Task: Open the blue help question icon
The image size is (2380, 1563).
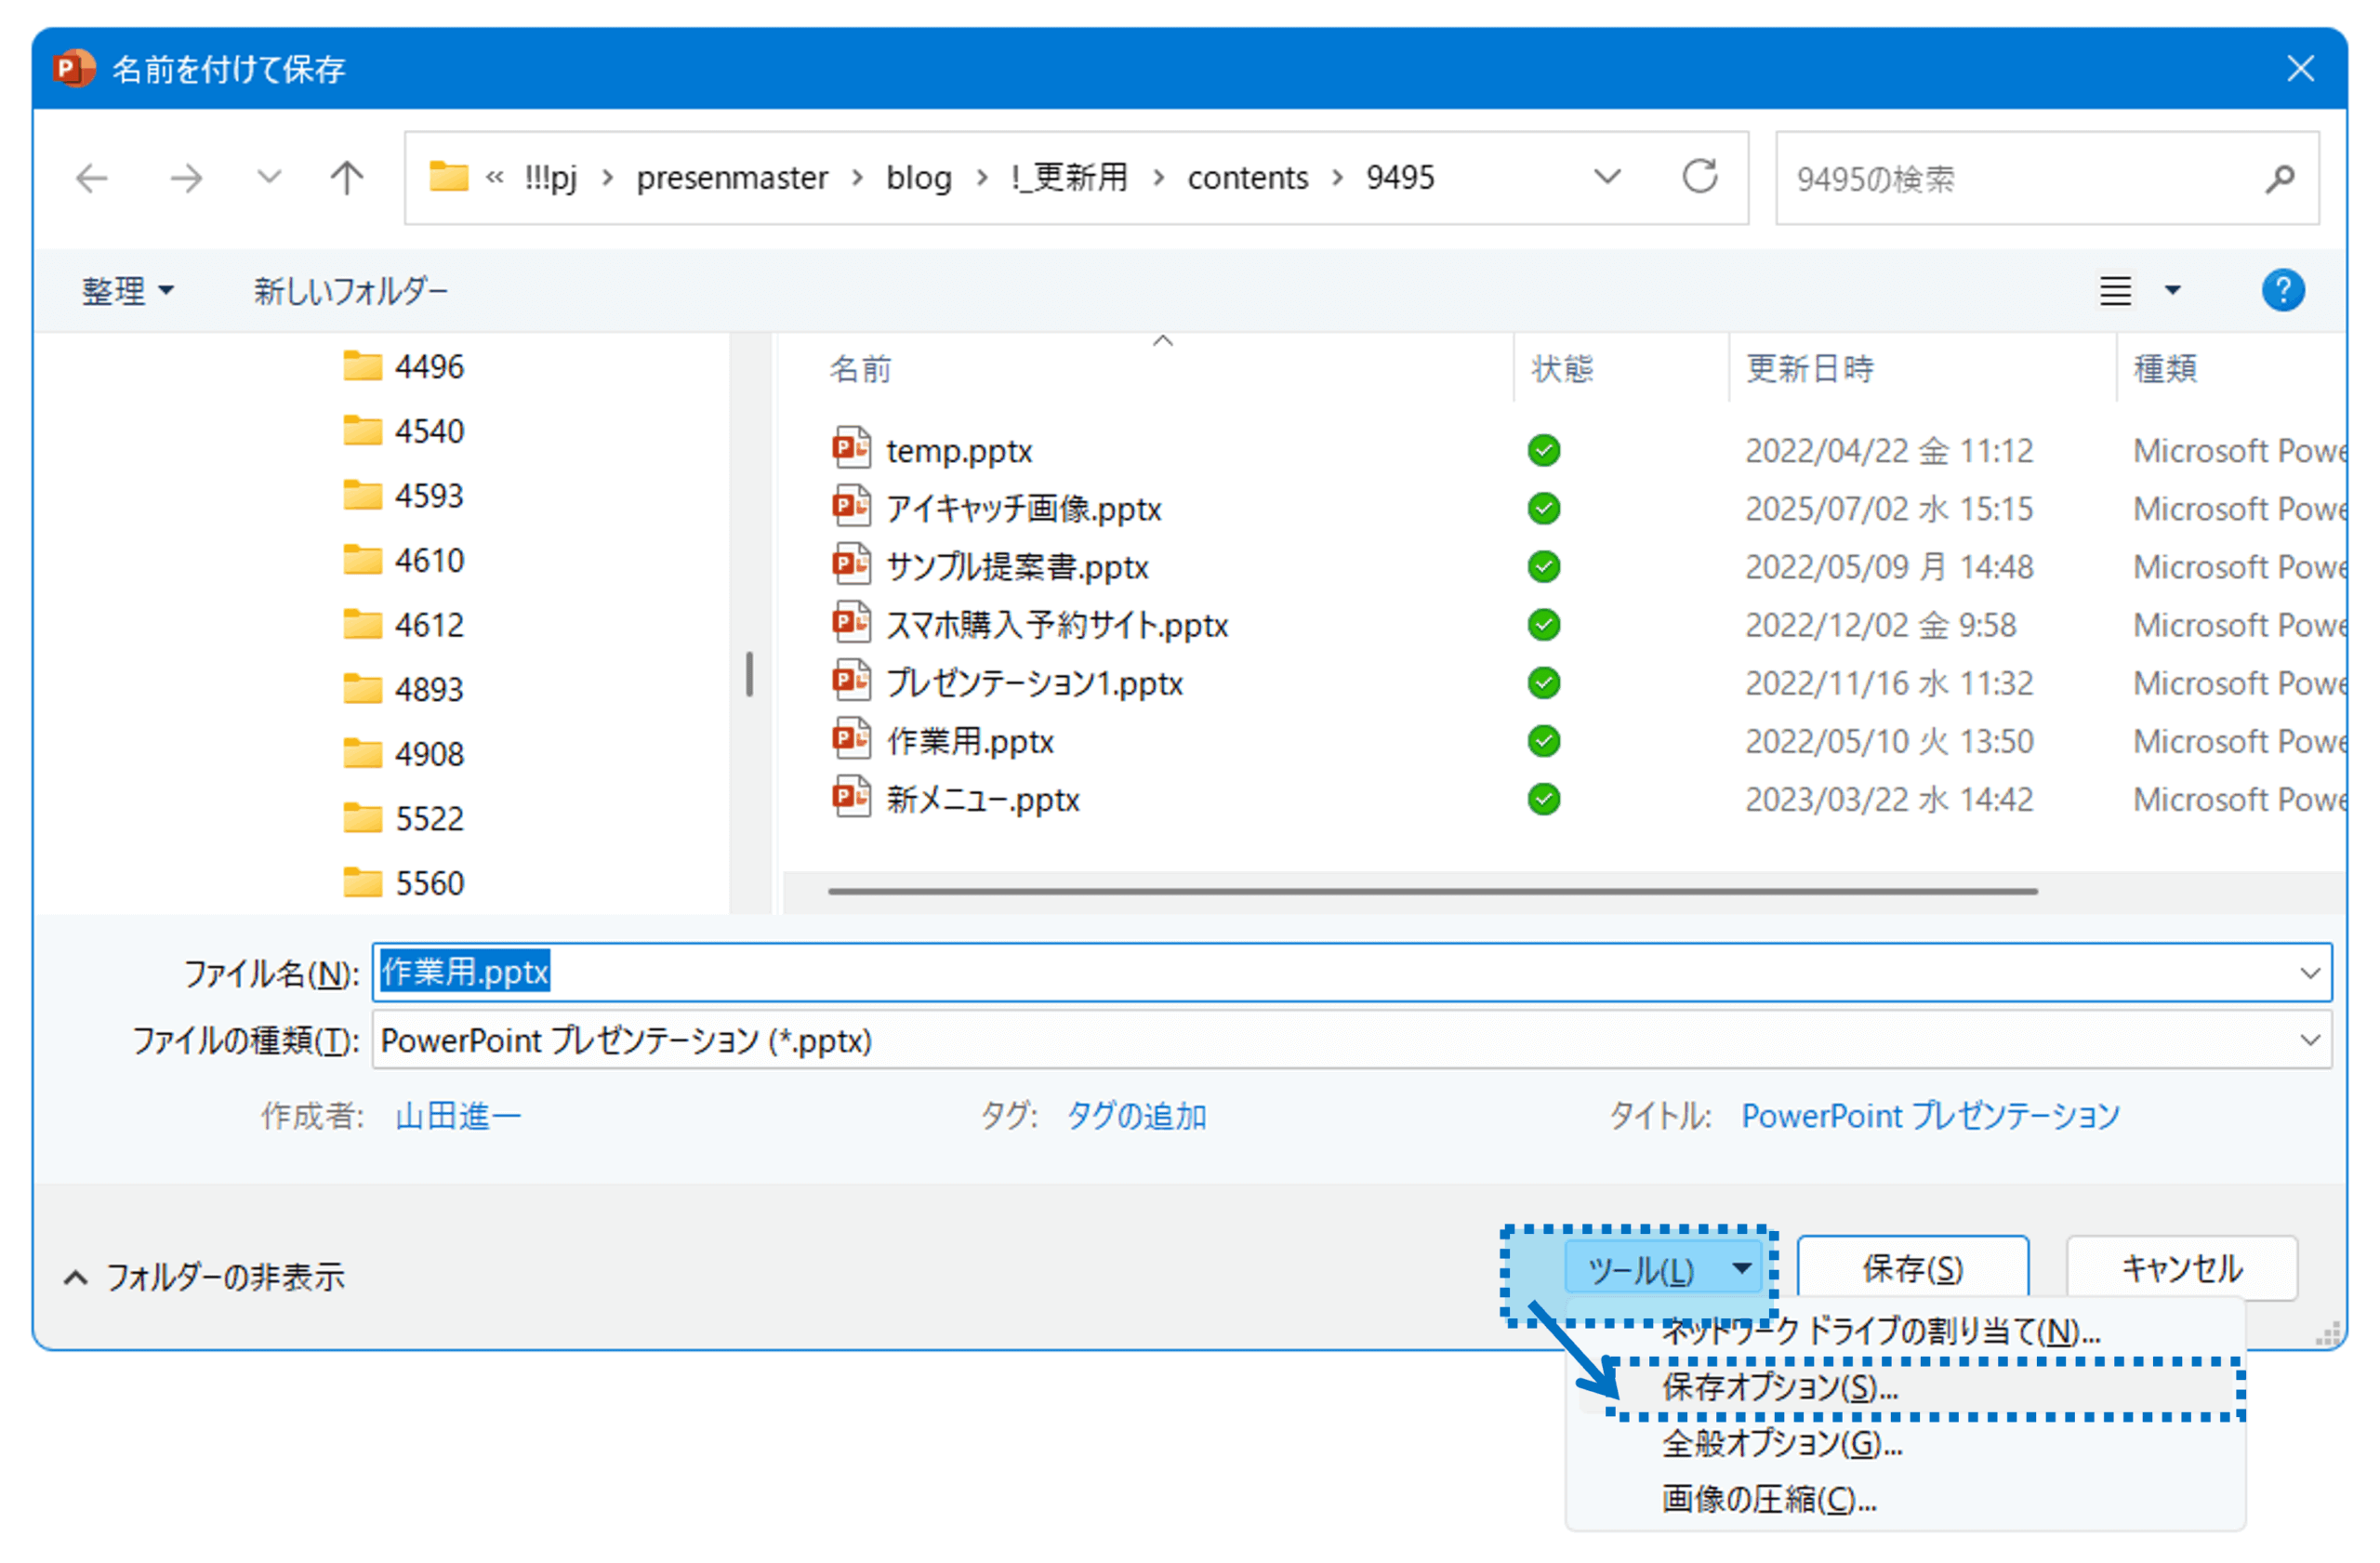Action: pyautogui.click(x=2283, y=291)
